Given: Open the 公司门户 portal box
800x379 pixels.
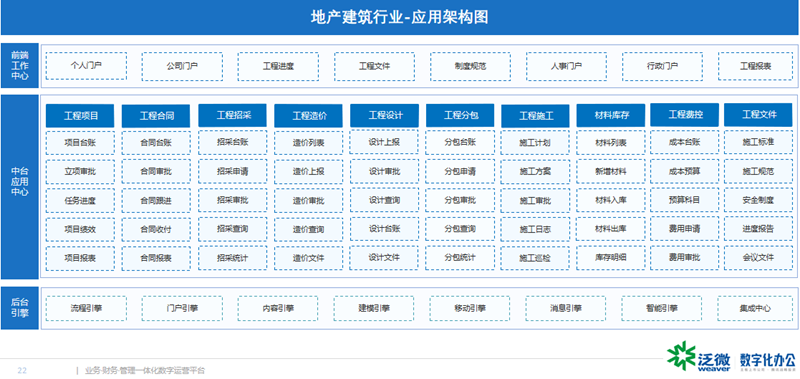Looking at the screenshot, I should (x=182, y=66).
